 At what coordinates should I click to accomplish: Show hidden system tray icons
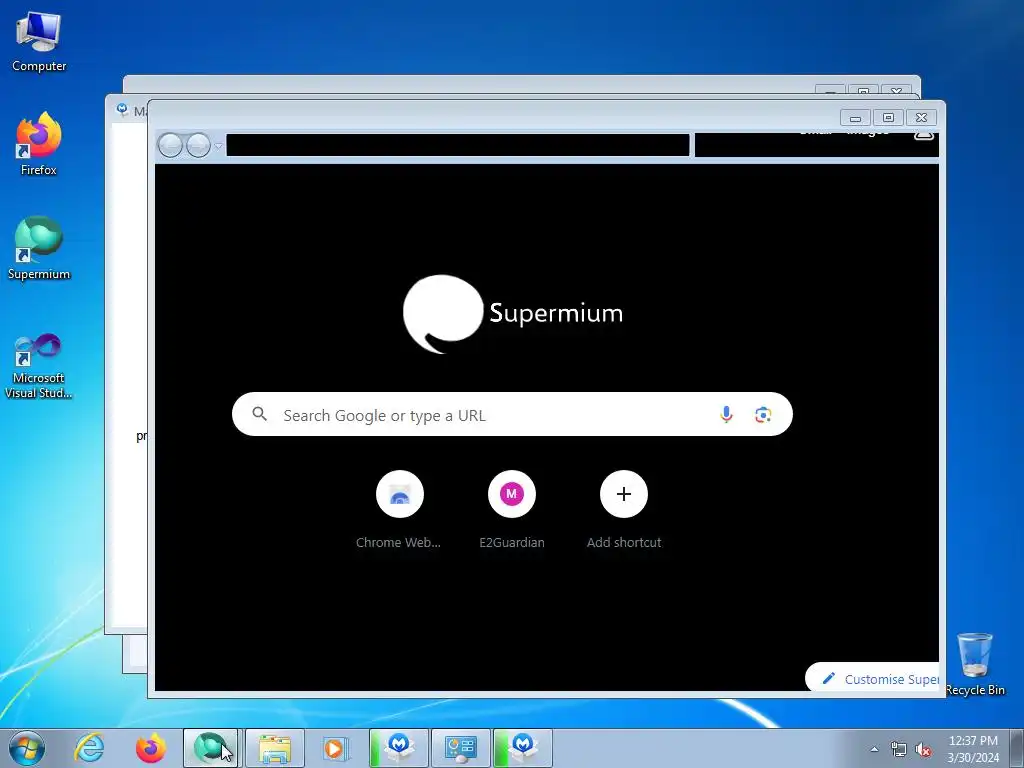pyautogui.click(x=874, y=749)
